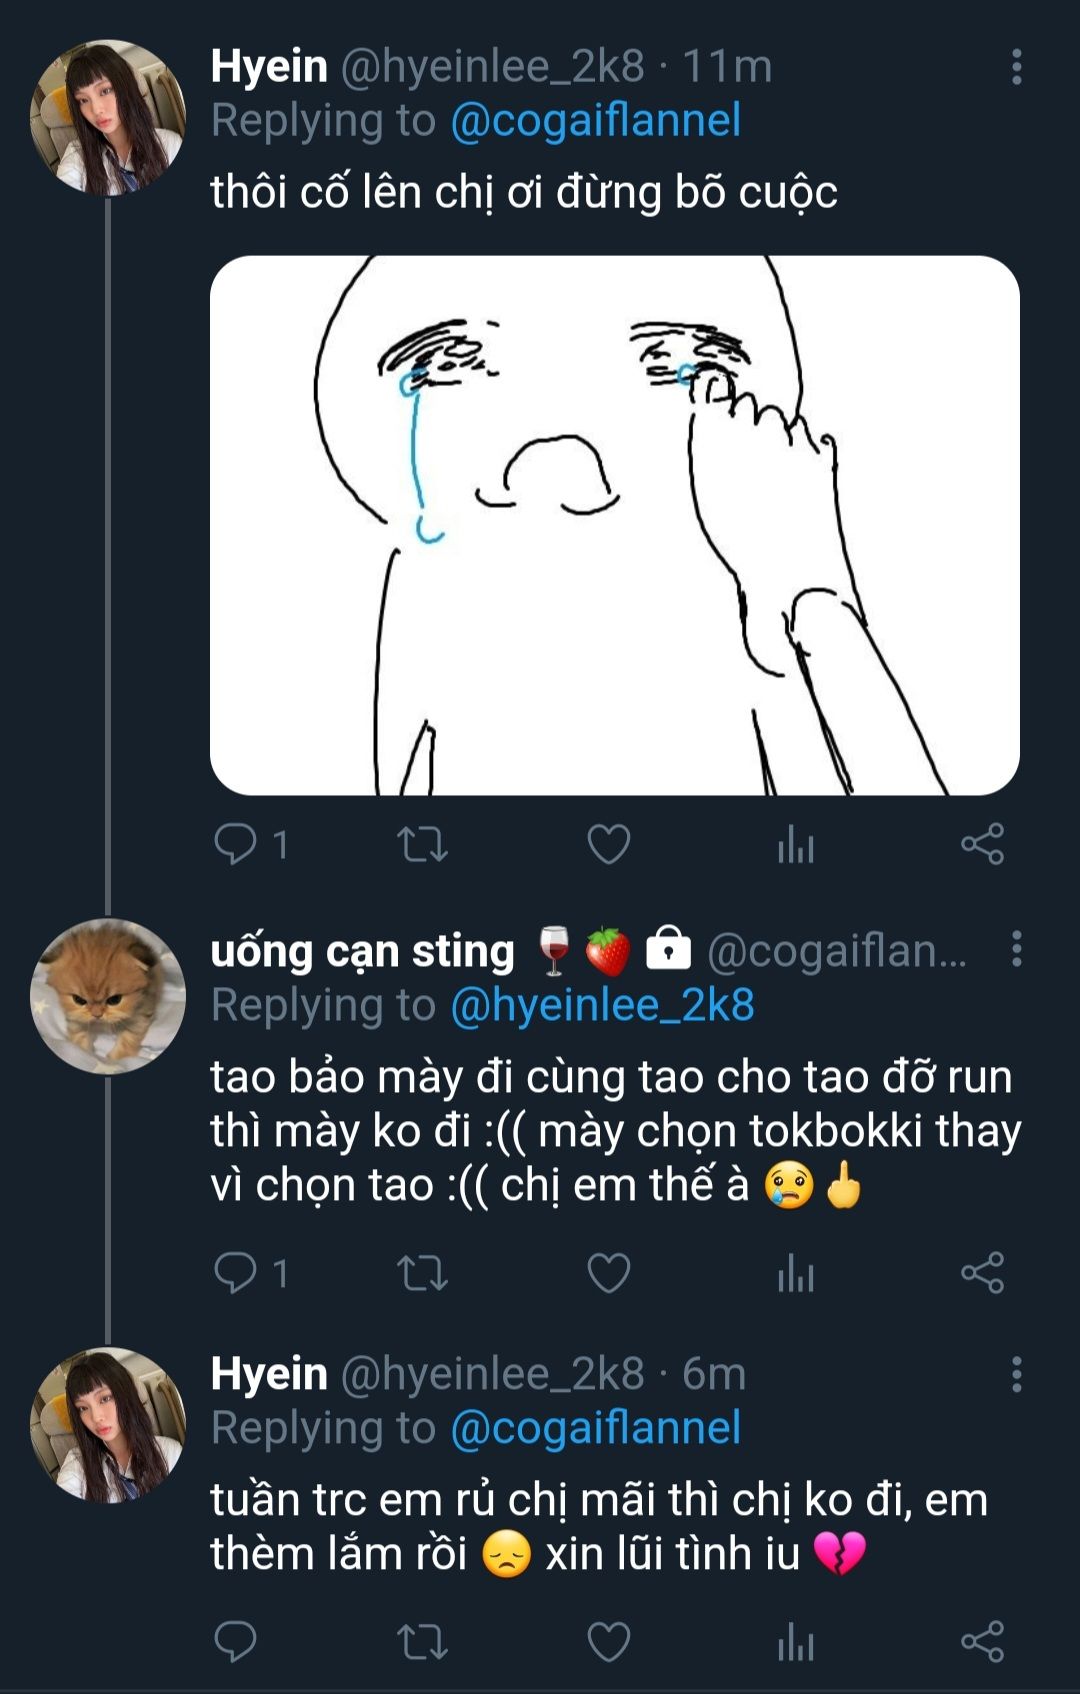Share Hyein's tweet with the crying drawing
This screenshot has width=1080, height=1694.
pyautogui.click(x=982, y=844)
